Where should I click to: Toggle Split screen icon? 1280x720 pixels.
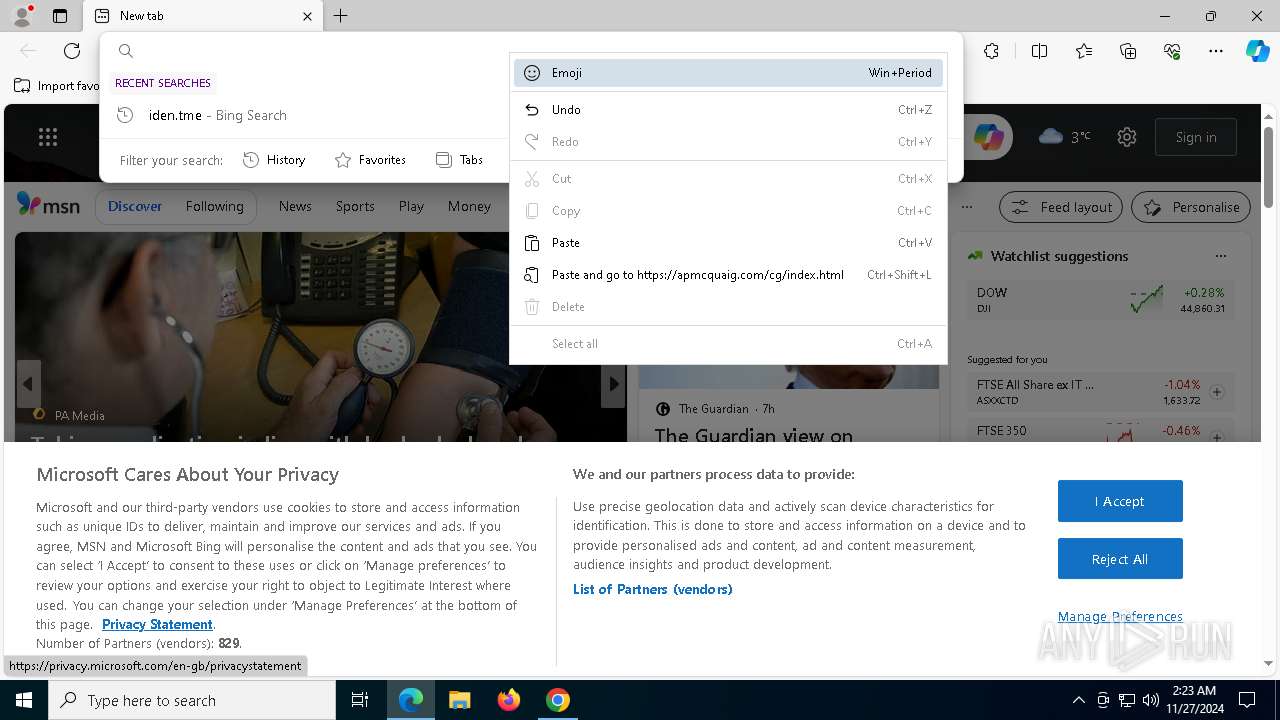tap(1039, 51)
